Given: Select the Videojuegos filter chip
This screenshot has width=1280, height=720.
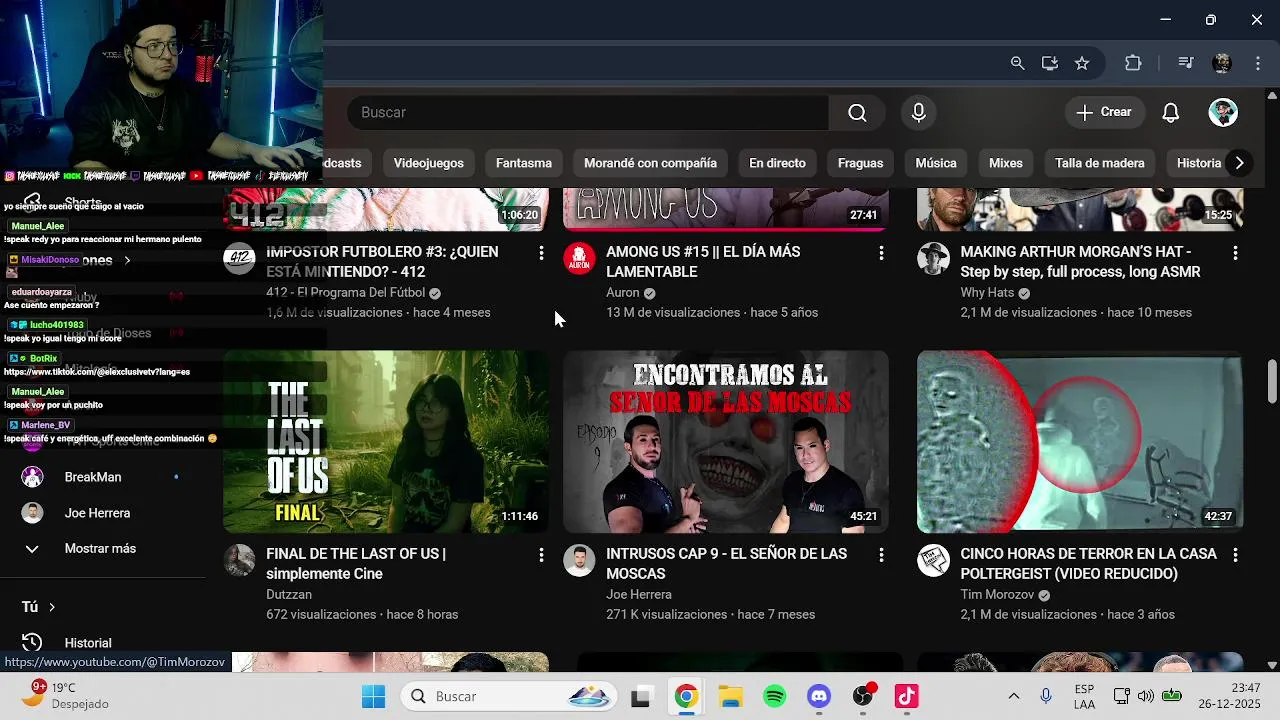Looking at the screenshot, I should (428, 163).
